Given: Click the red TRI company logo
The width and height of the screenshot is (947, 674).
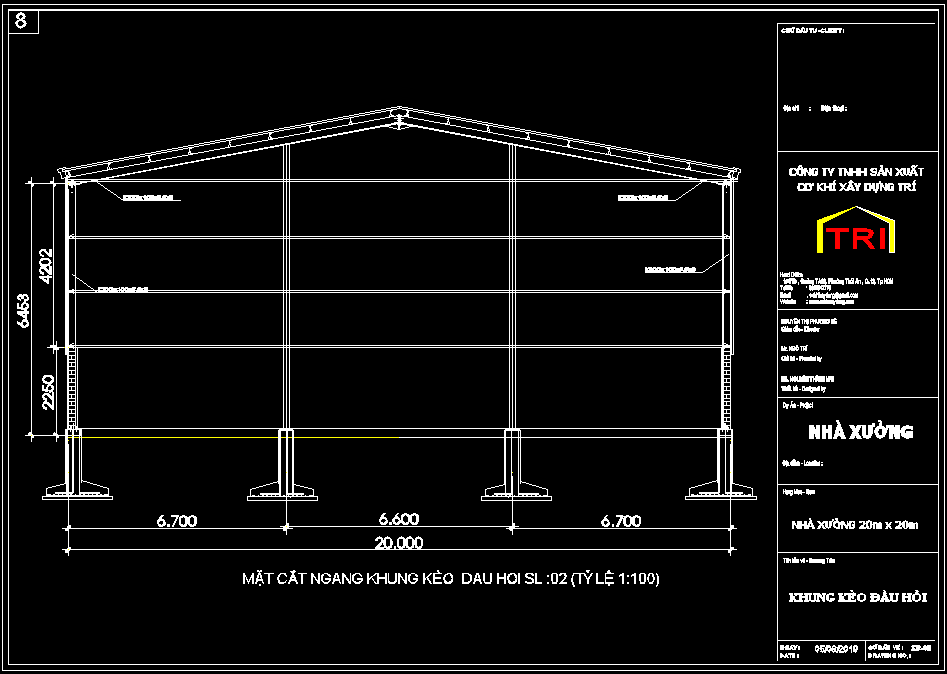Looking at the screenshot, I should (855, 230).
